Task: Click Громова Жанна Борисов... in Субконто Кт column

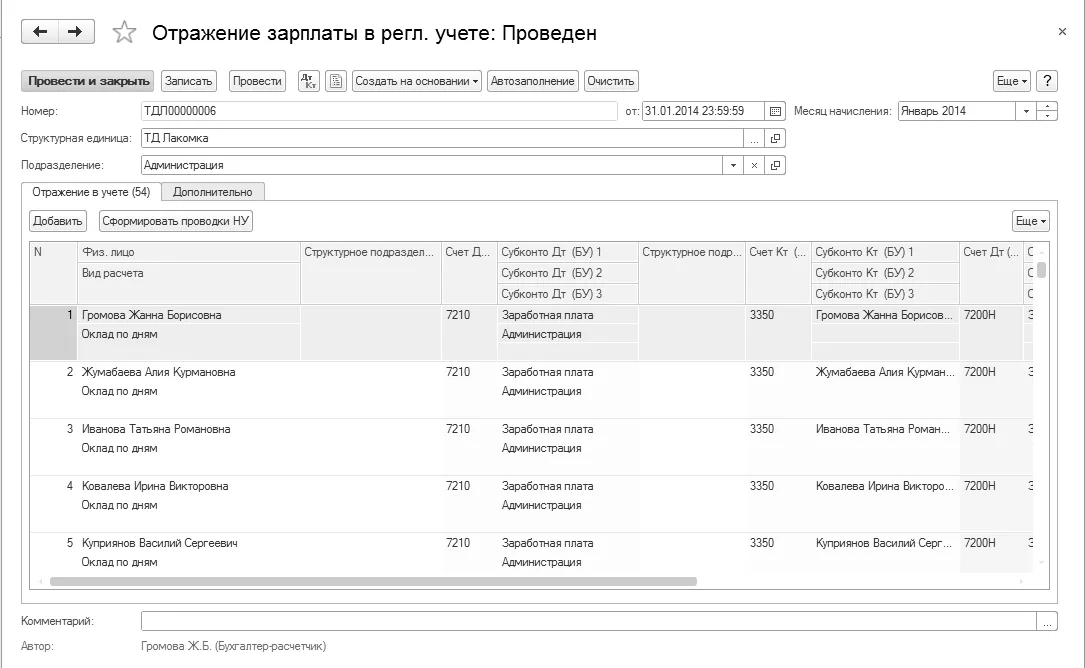Action: coord(884,315)
